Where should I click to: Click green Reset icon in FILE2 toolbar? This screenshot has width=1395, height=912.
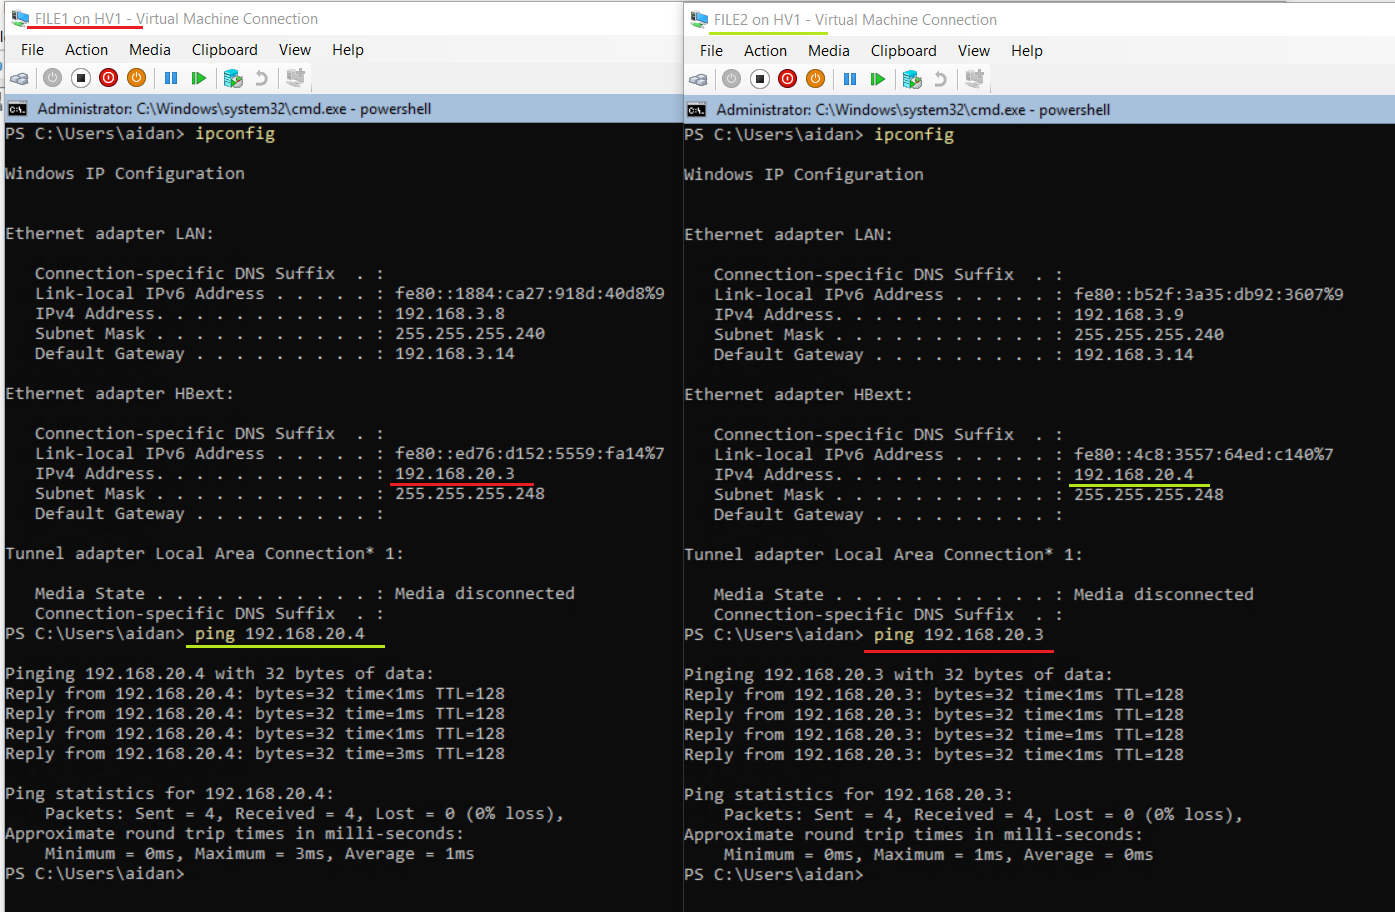click(x=878, y=79)
